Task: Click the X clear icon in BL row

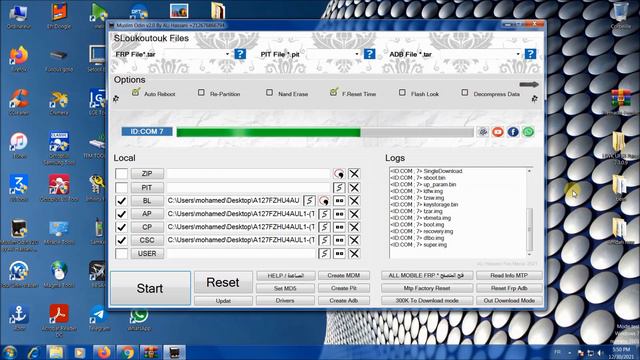Action: (x=354, y=201)
